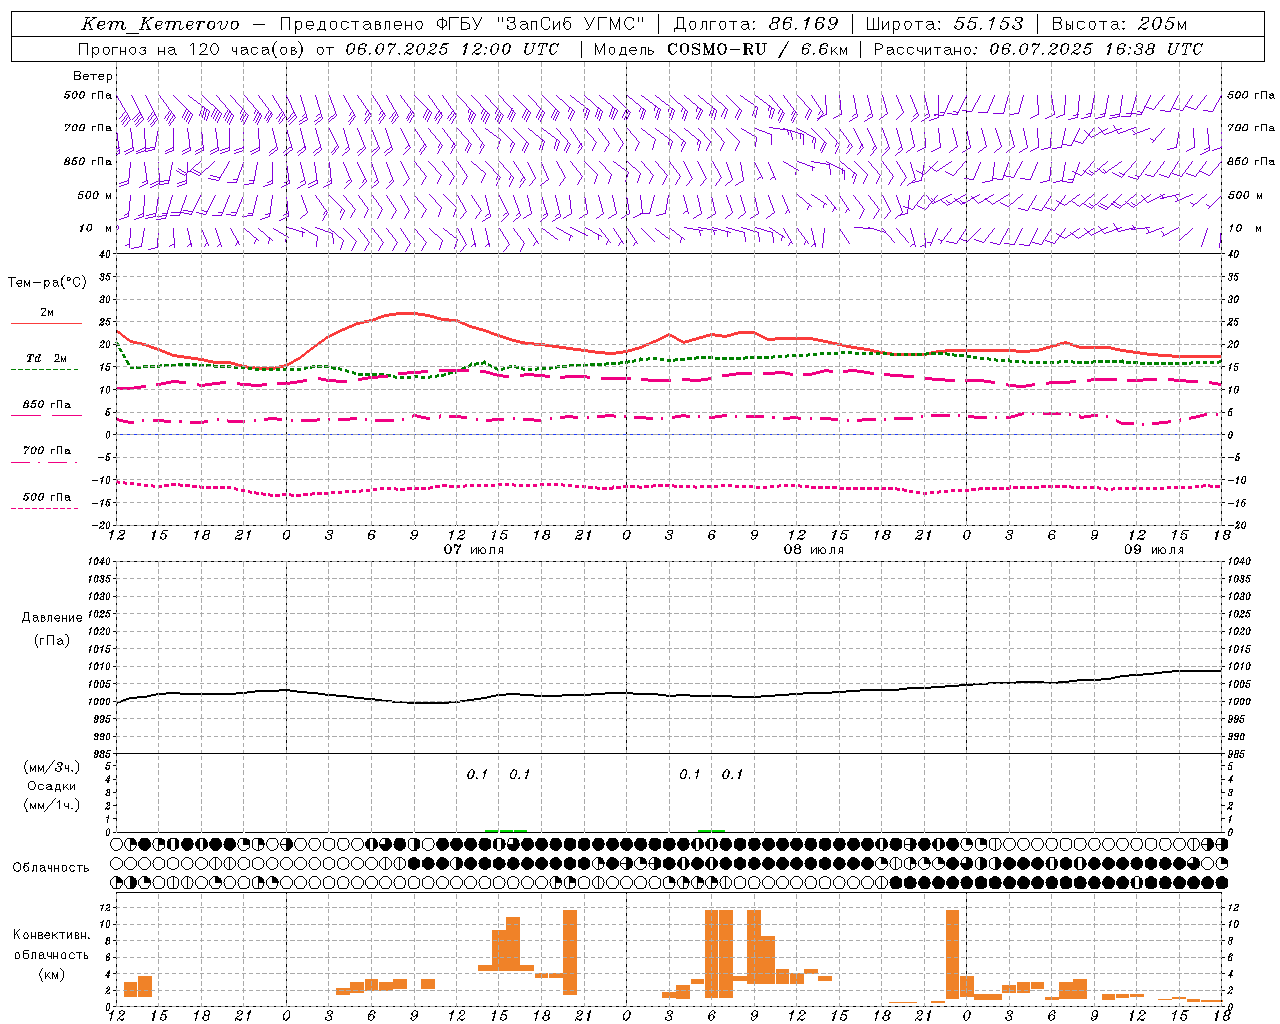The height and width of the screenshot is (1024, 1280).
Task: Click the 09 июля date label
Action: pos(1153,550)
